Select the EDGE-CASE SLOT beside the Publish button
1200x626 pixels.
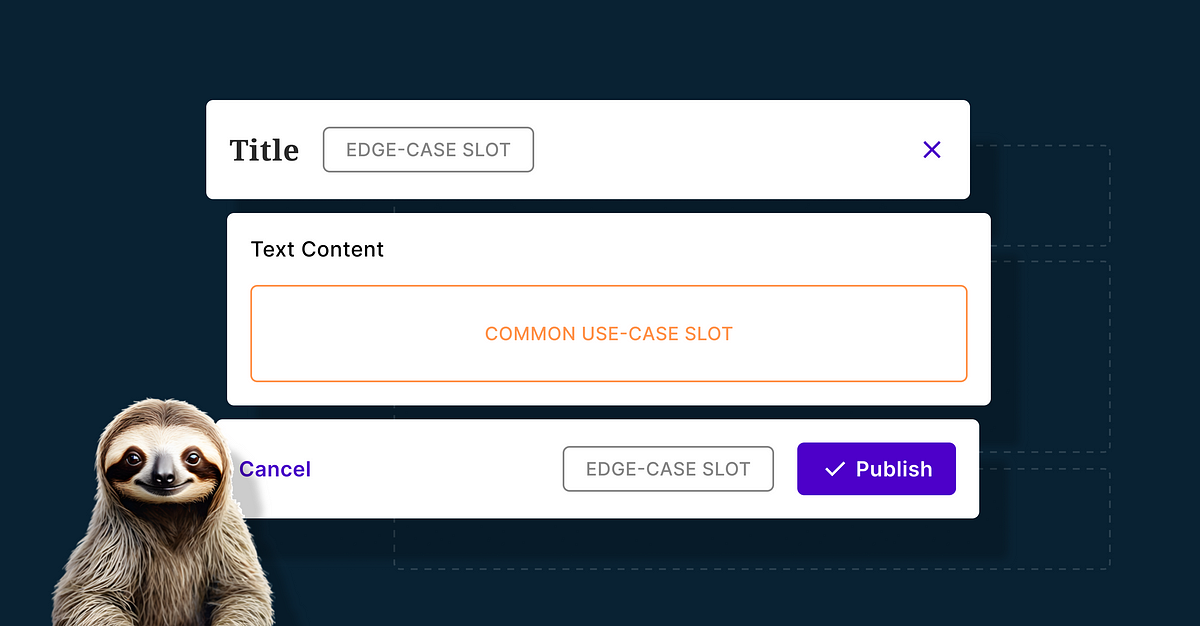tap(668, 469)
